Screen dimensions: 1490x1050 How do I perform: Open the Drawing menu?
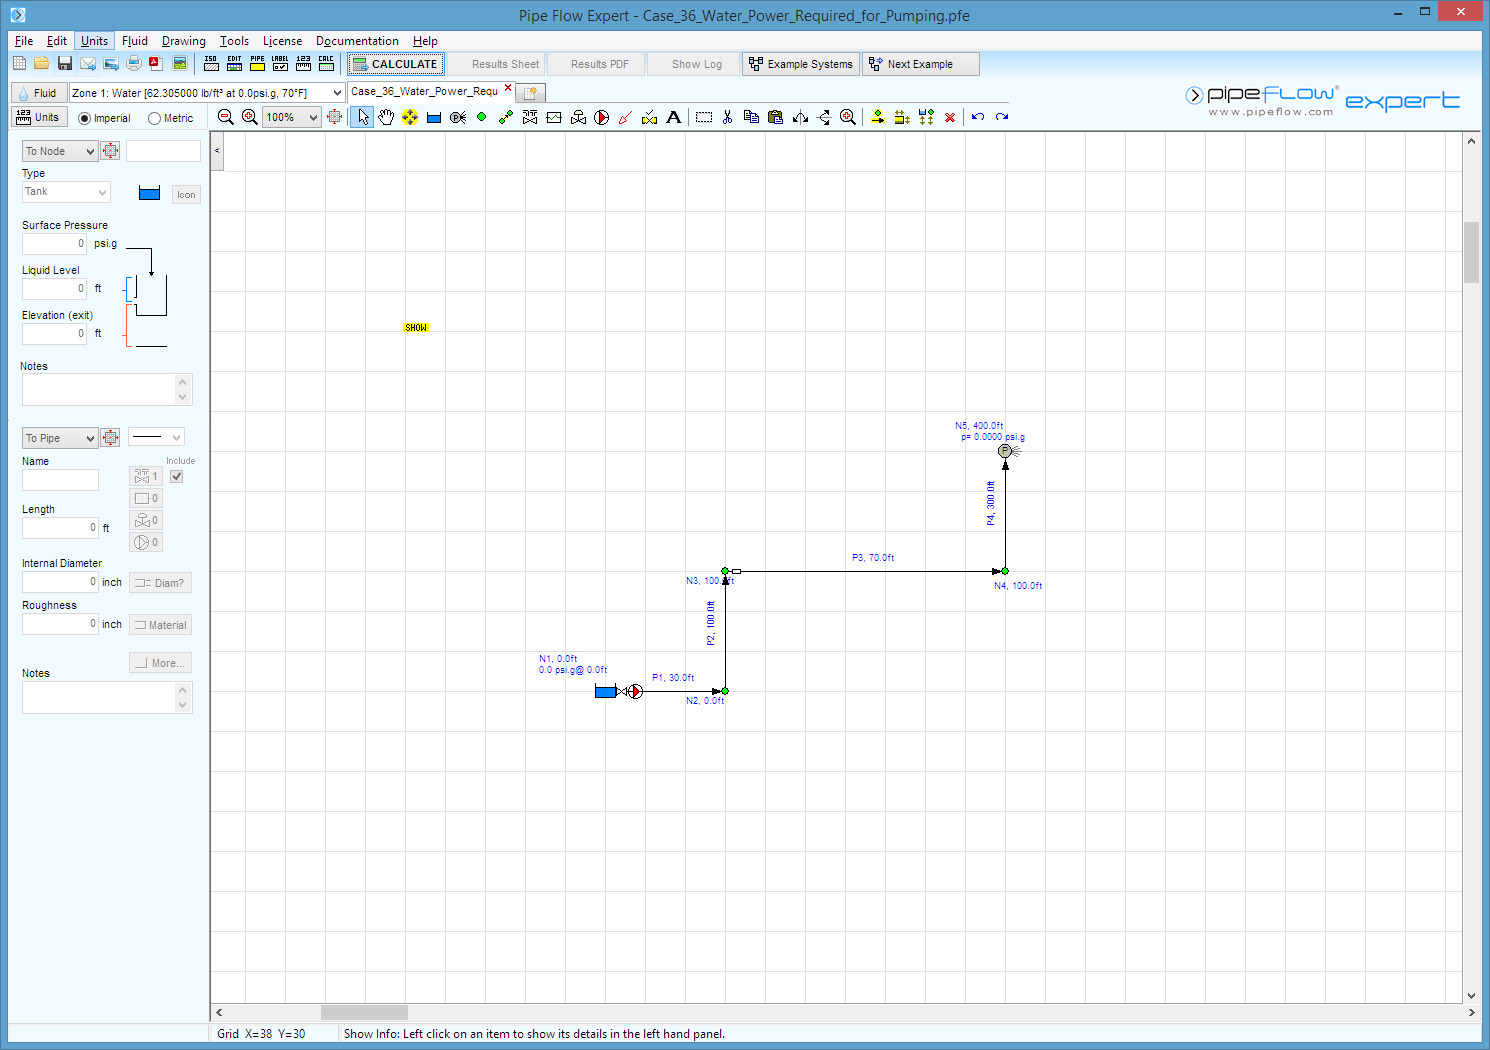tap(184, 41)
